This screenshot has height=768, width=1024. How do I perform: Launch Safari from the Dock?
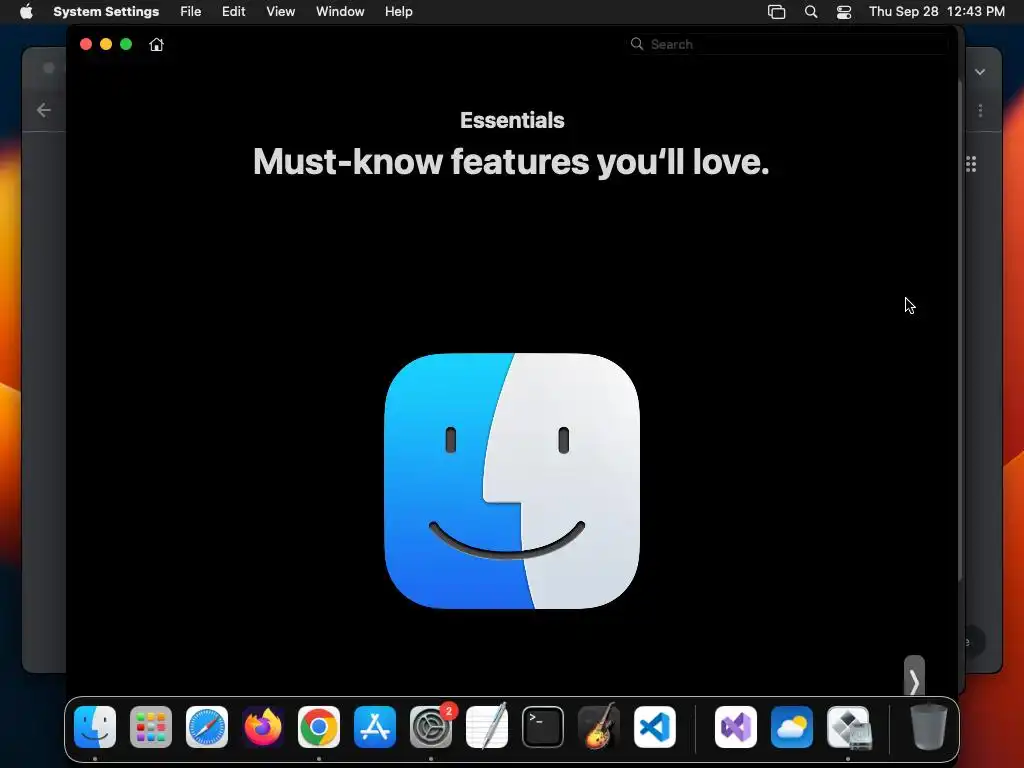click(x=207, y=727)
